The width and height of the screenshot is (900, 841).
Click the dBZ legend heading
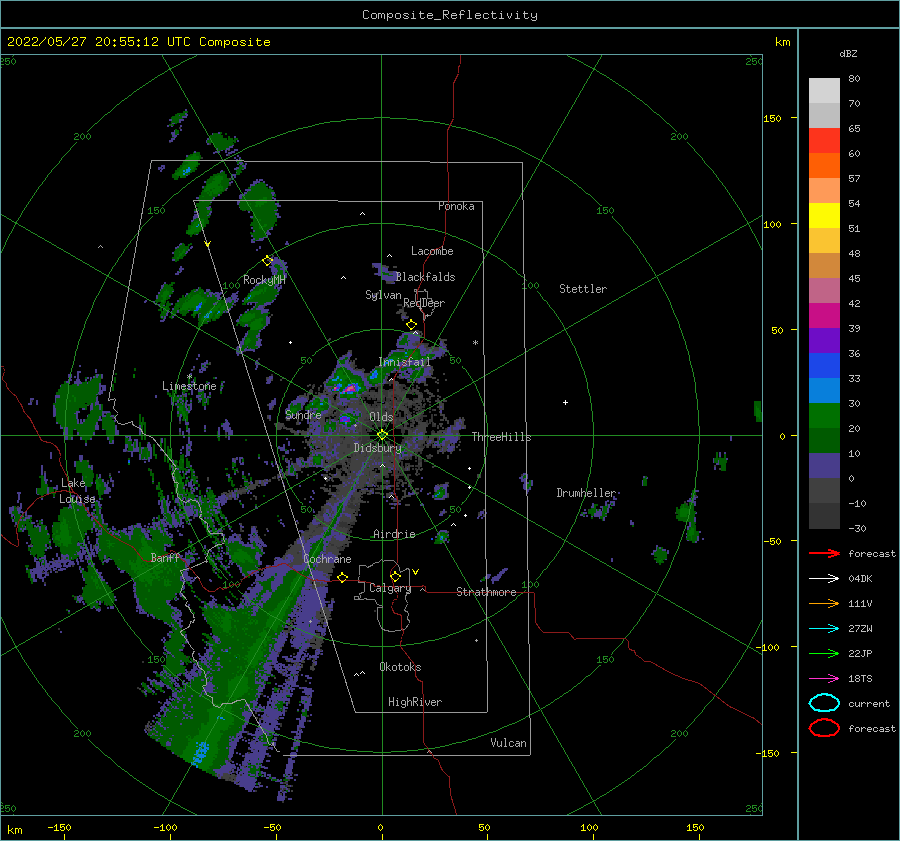[x=848, y=53]
